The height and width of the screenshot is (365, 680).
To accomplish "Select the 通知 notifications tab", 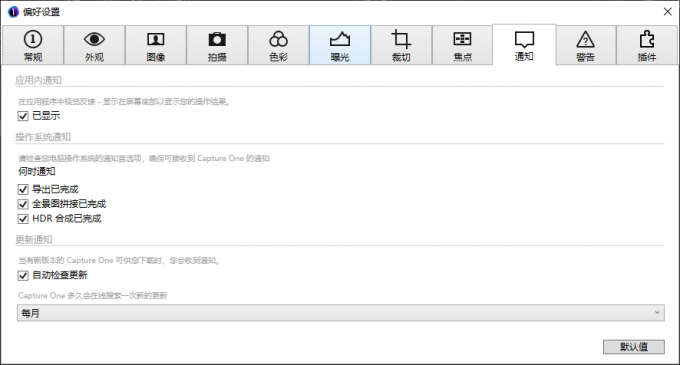I will coord(524,45).
